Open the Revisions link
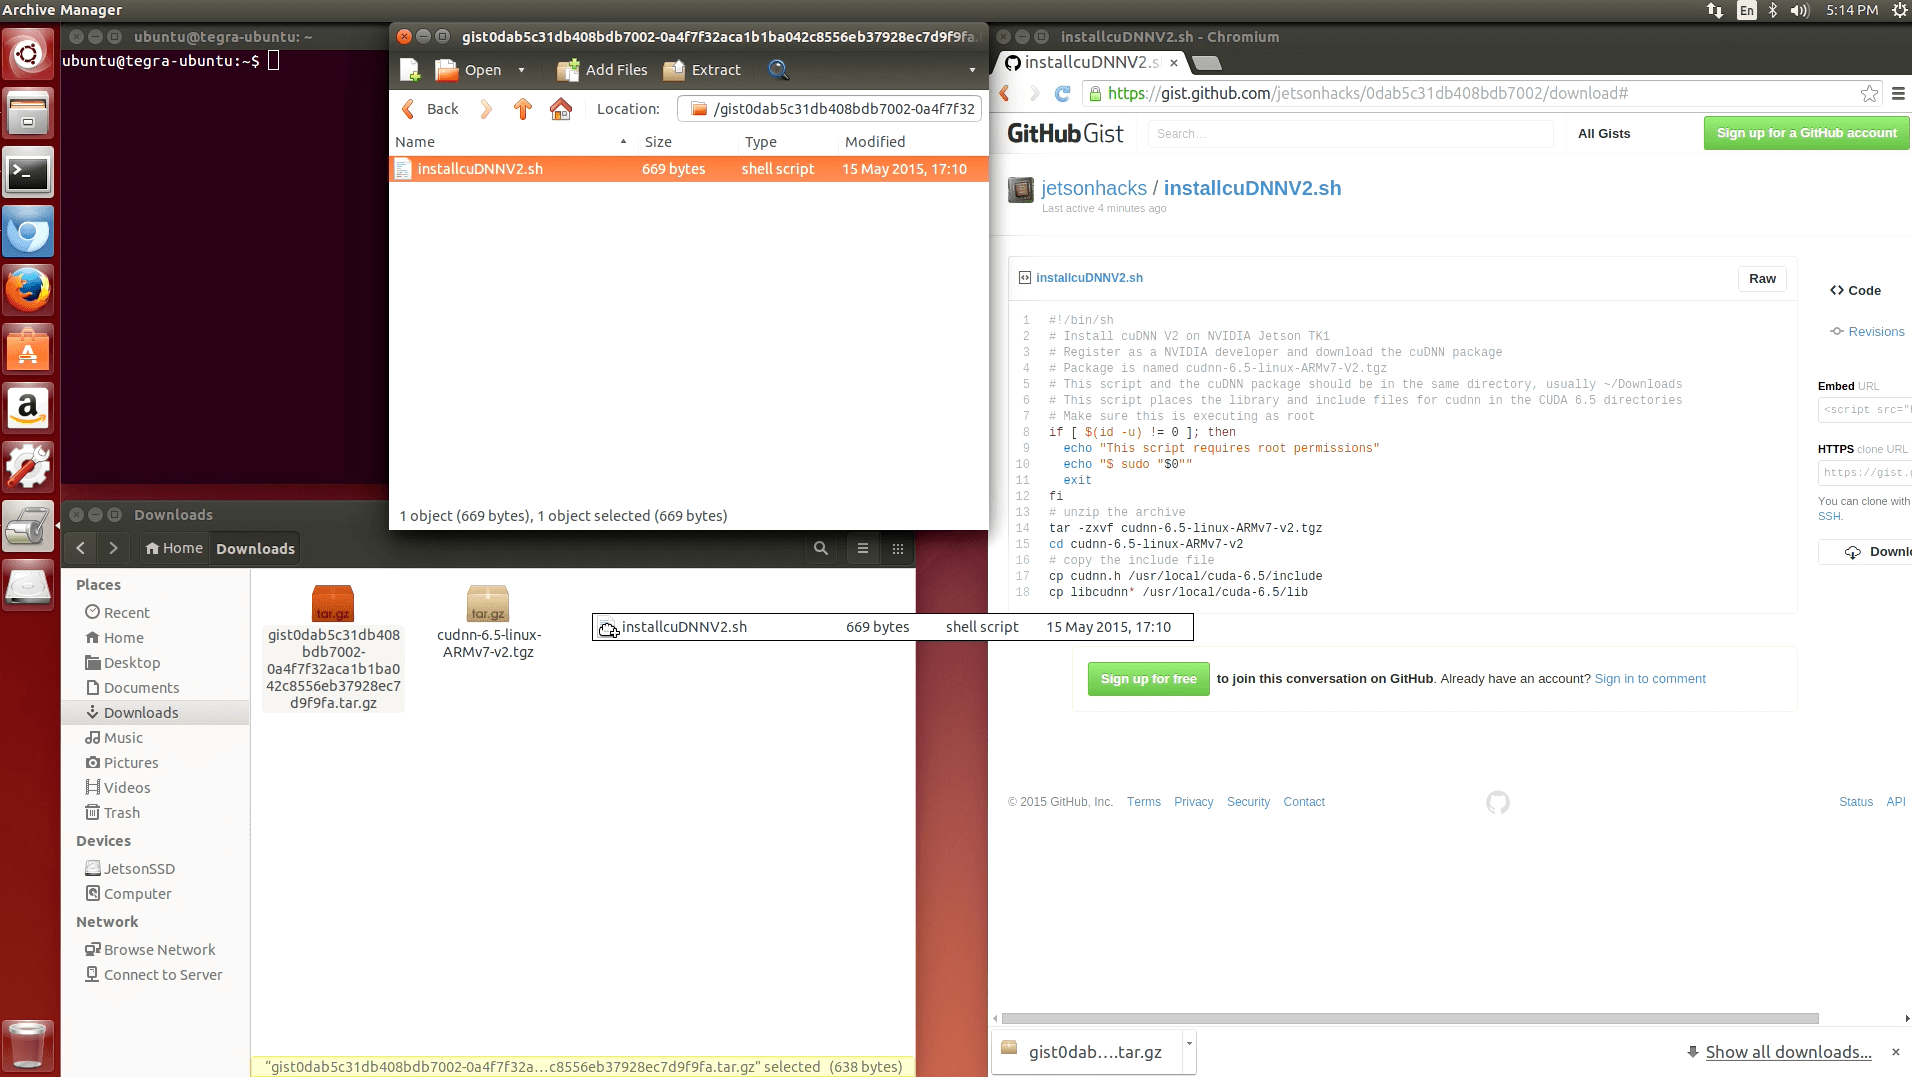Screen dimensions: 1912x1077 tap(1875, 332)
